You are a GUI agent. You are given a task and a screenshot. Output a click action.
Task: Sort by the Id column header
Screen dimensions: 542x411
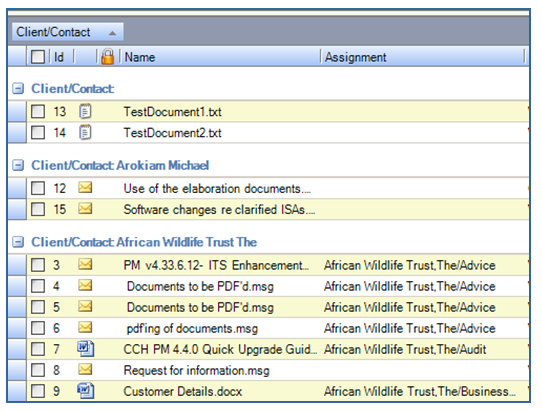(x=59, y=57)
